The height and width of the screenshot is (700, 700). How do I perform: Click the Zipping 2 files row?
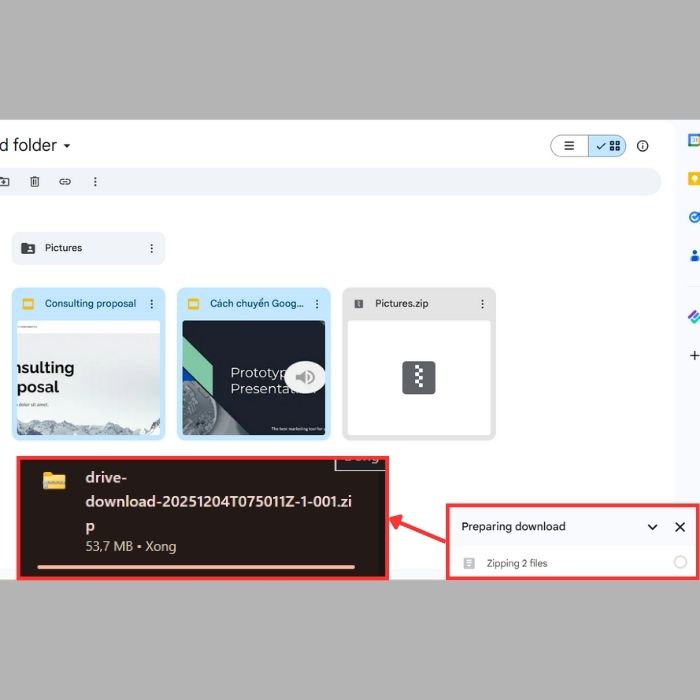click(573, 563)
